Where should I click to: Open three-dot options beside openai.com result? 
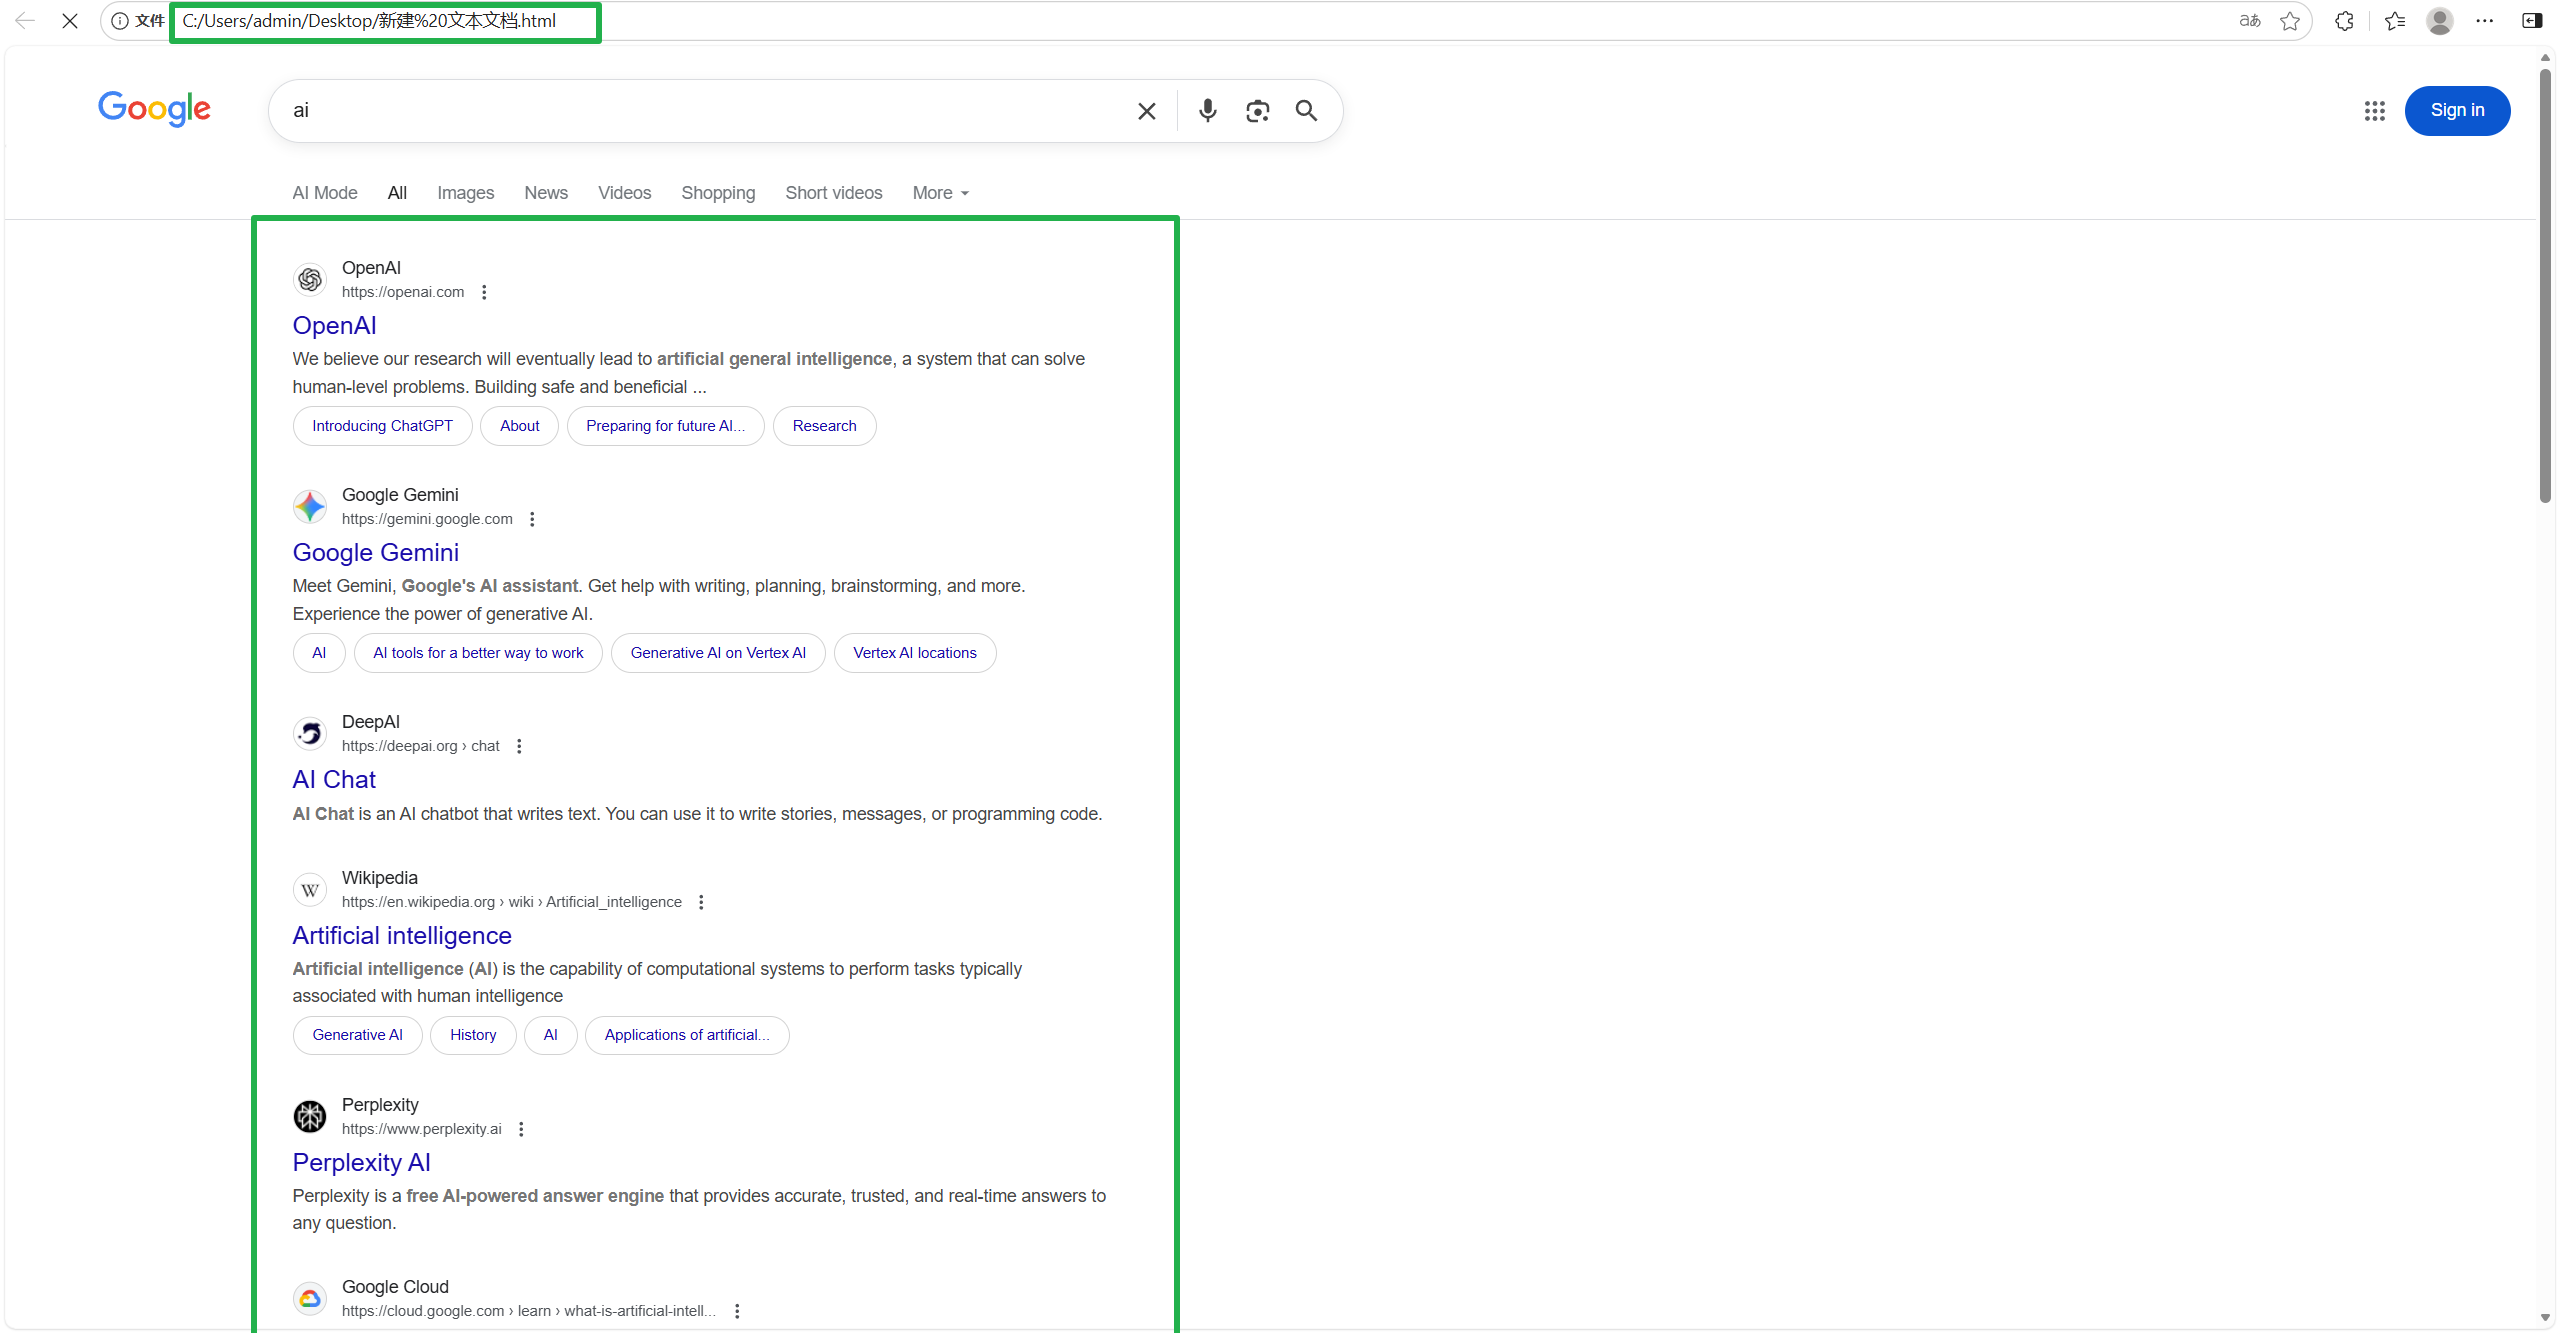[x=484, y=292]
